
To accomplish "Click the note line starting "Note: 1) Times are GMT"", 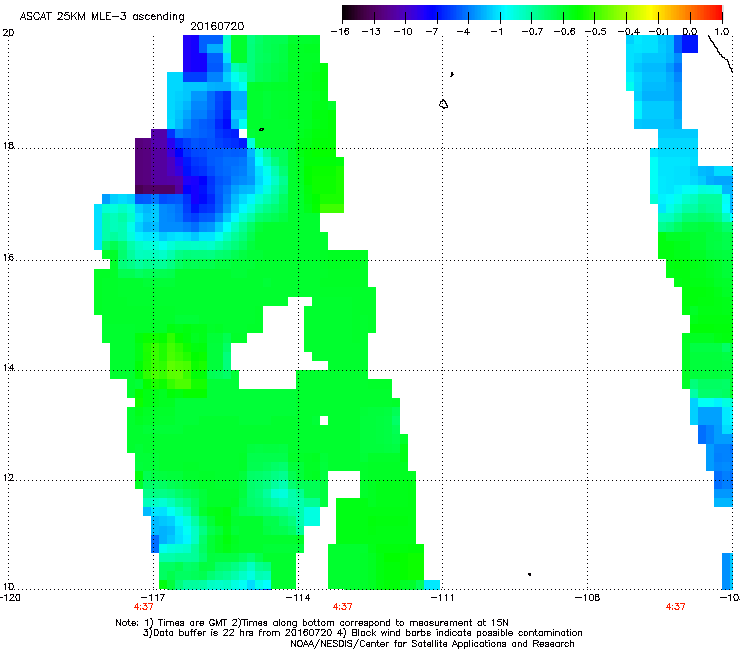I will point(312,623).
